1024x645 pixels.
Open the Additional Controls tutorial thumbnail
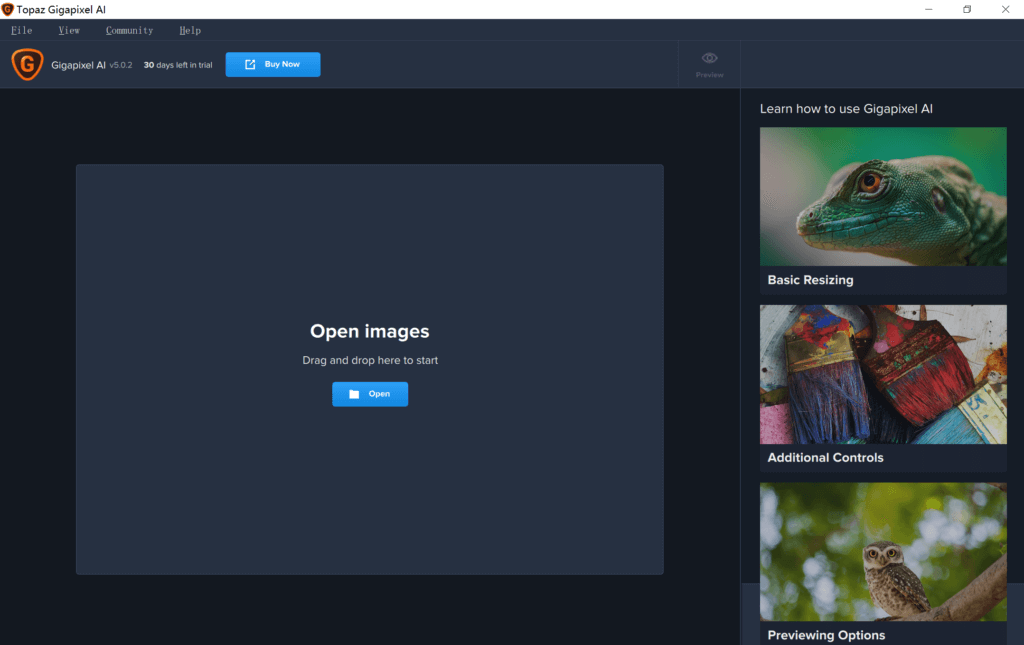883,374
